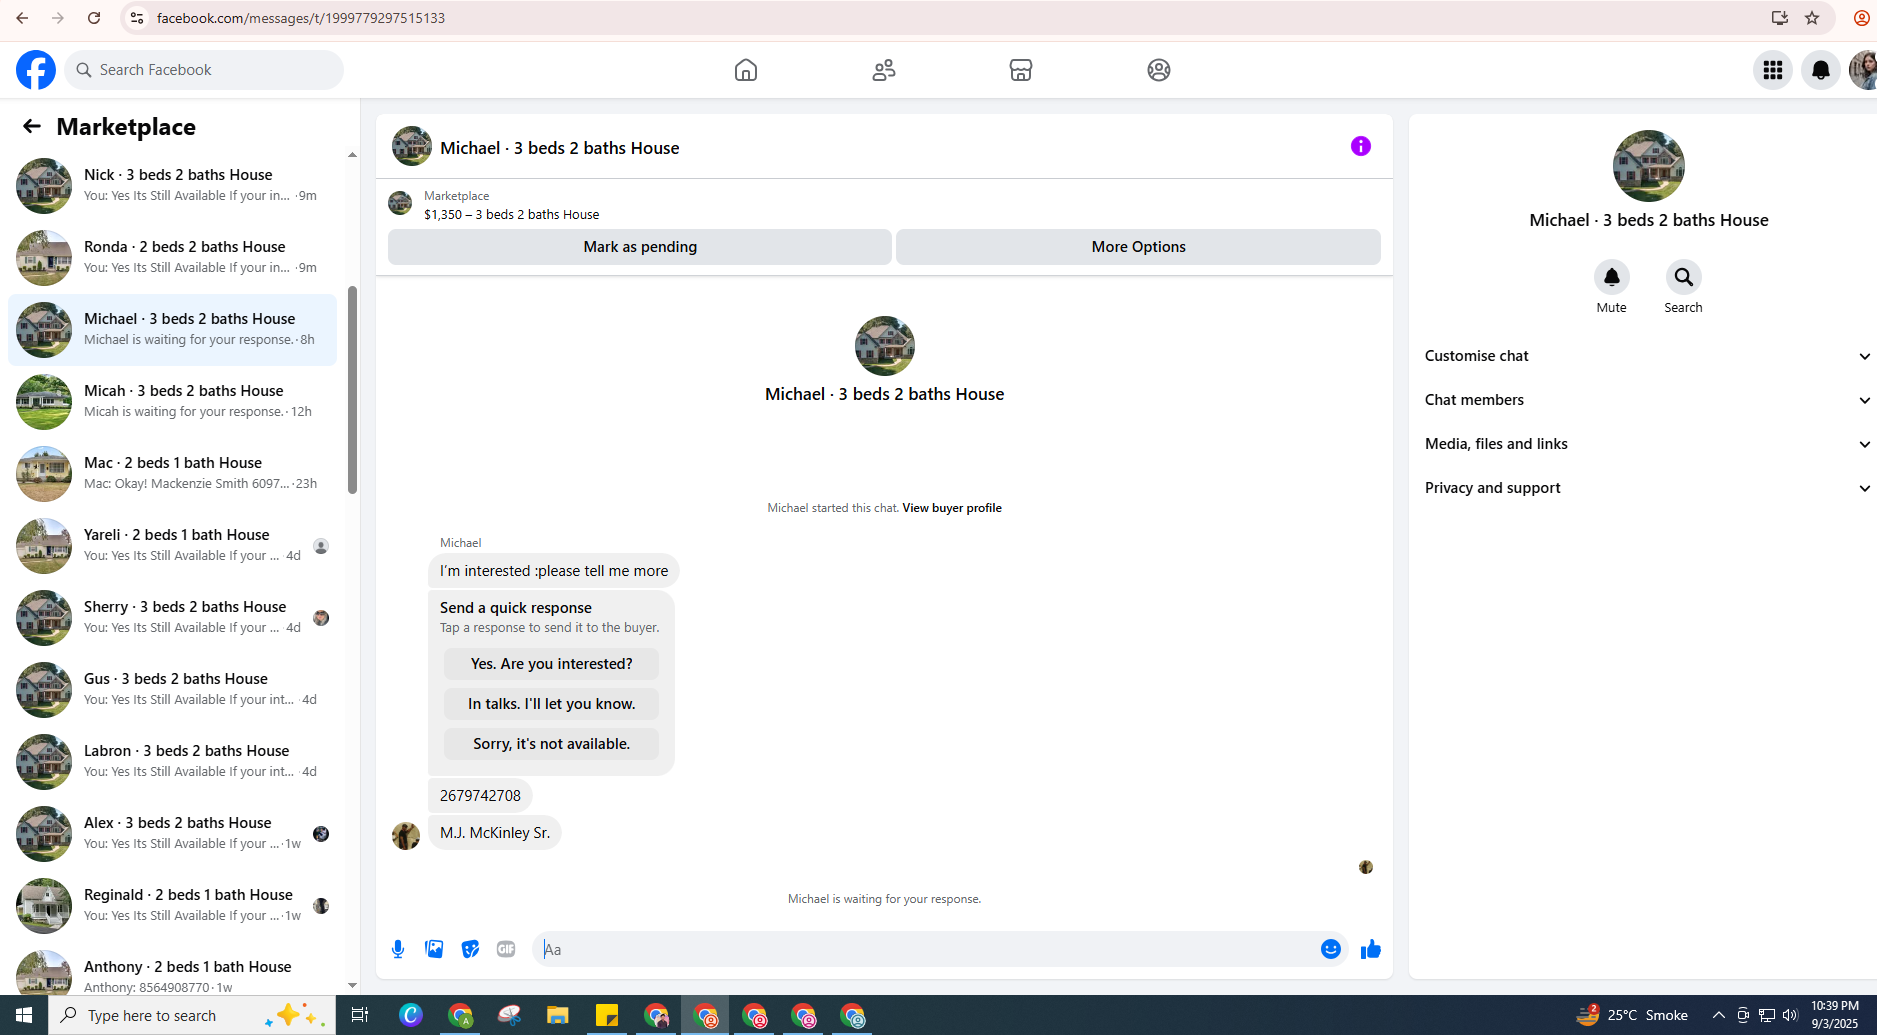1877x1035 pixels.
Task: Open the weather widget showing 25°C Smoke
Action: point(1632,1015)
